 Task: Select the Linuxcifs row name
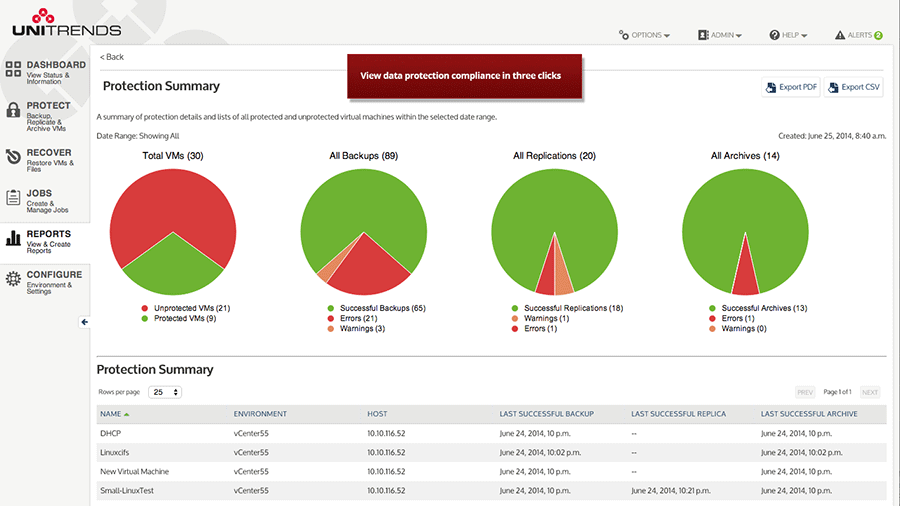(114, 452)
